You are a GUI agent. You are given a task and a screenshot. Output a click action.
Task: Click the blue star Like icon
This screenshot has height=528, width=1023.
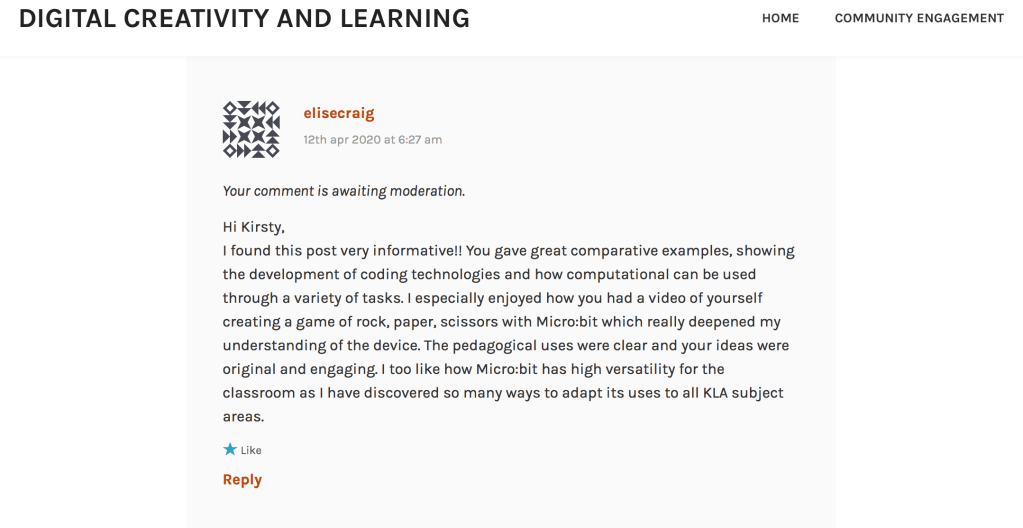click(x=230, y=450)
